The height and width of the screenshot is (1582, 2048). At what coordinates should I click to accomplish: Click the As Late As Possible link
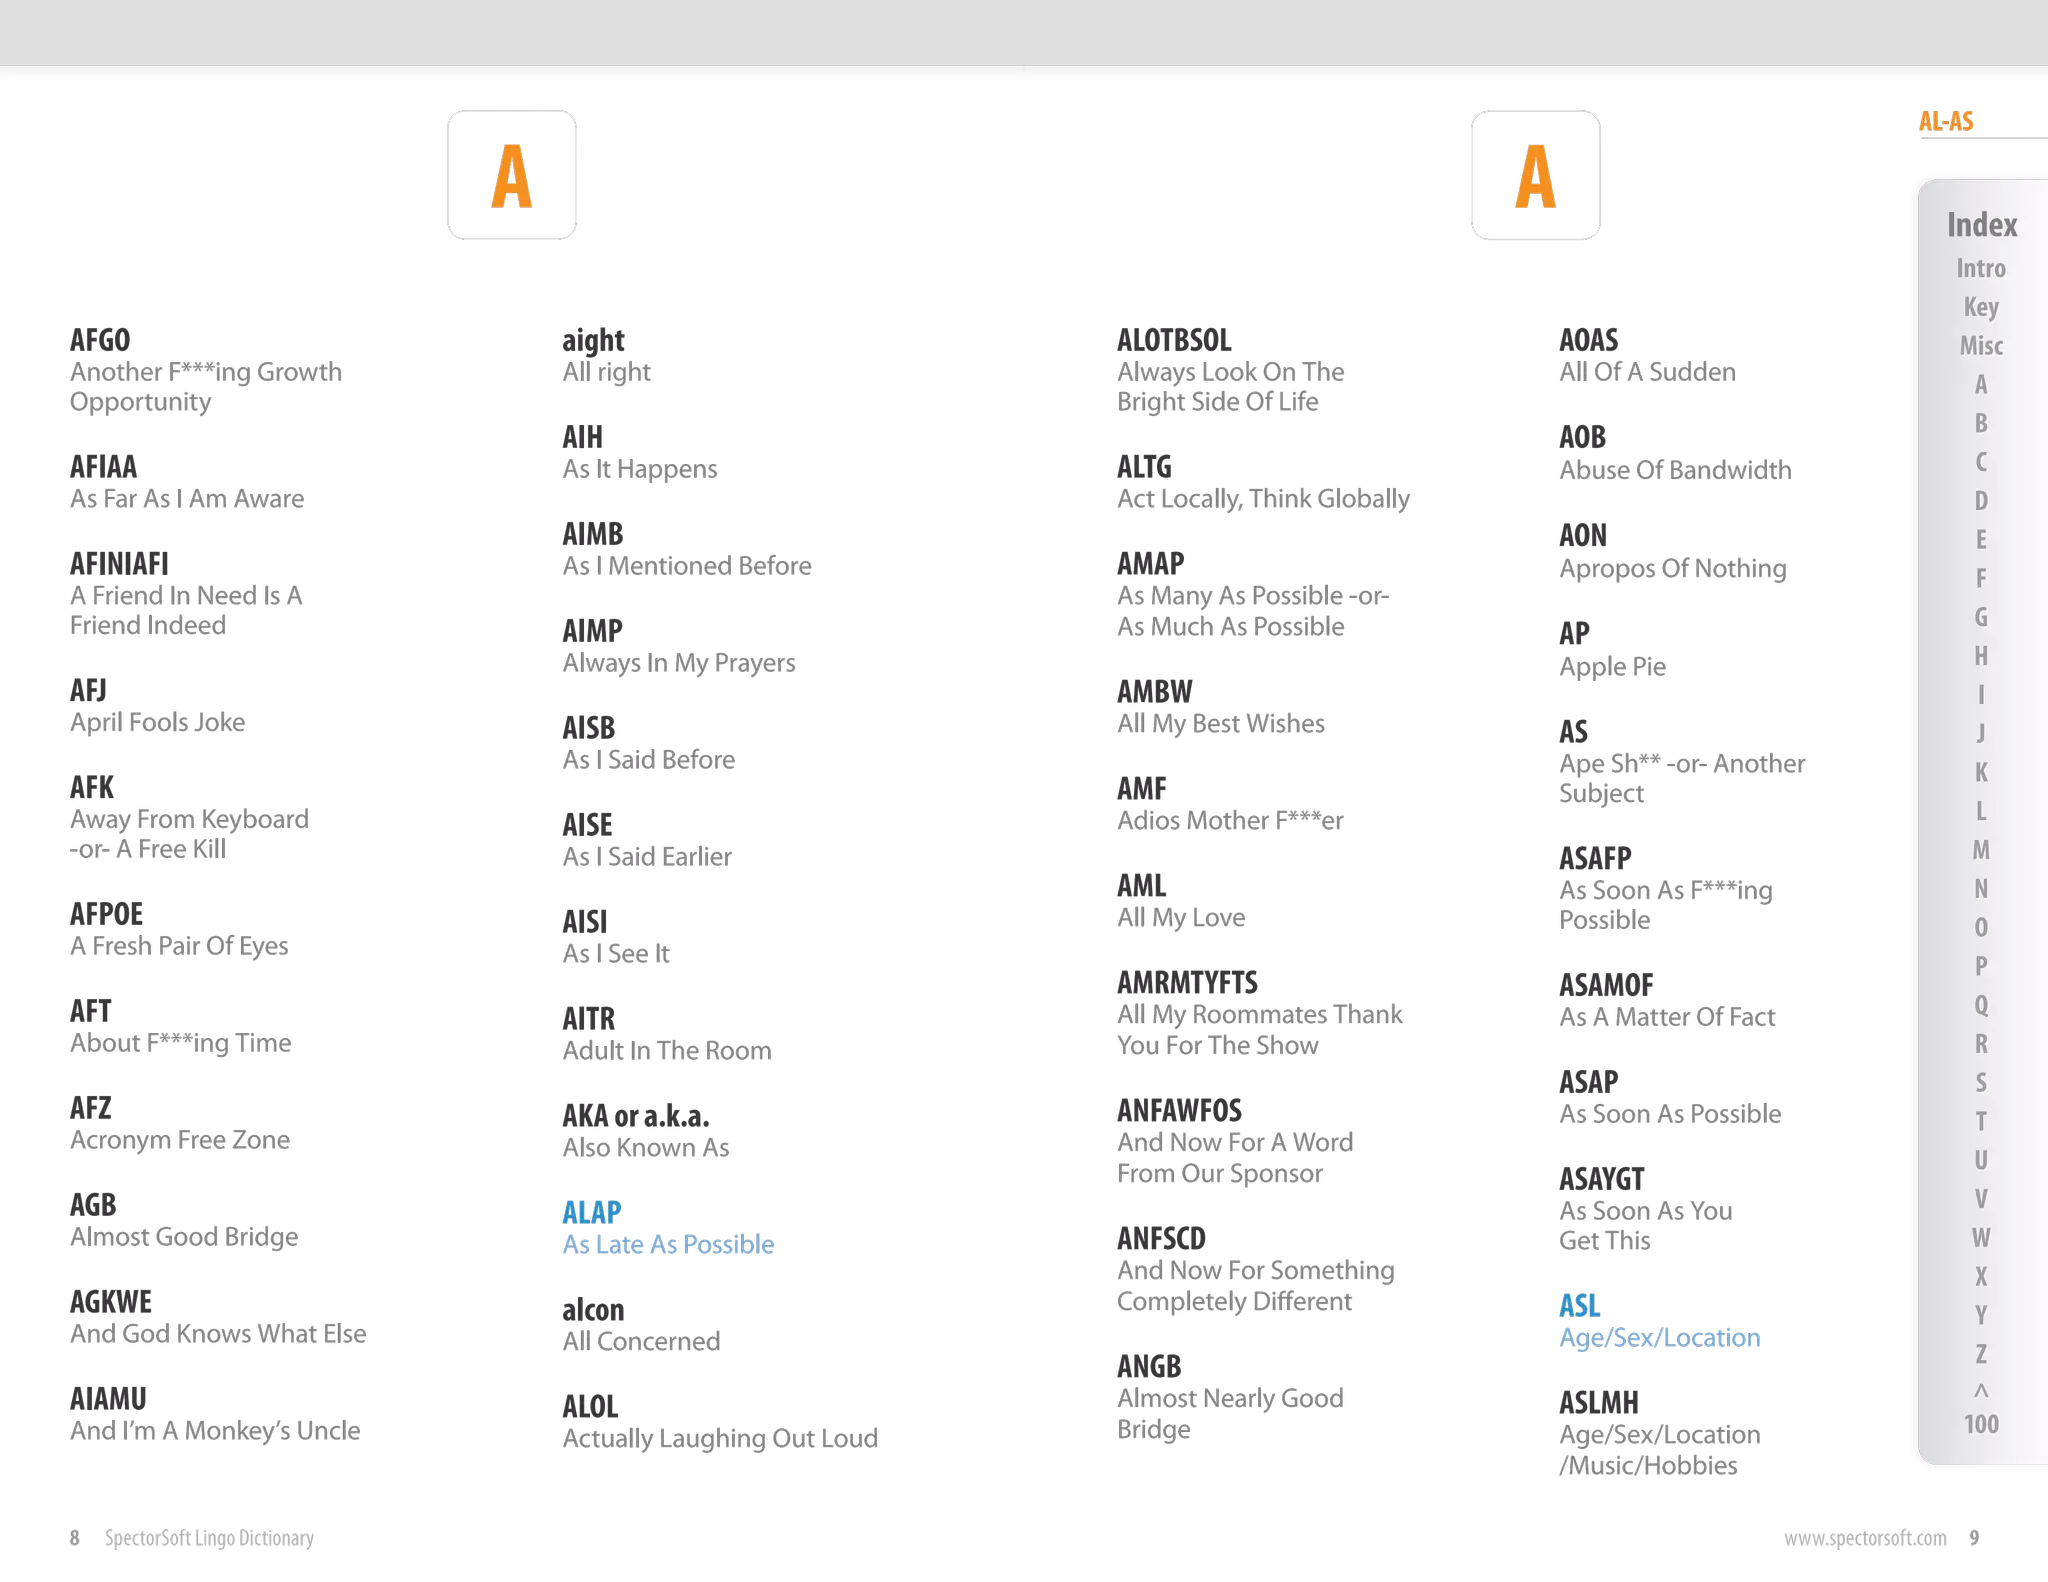[668, 1245]
